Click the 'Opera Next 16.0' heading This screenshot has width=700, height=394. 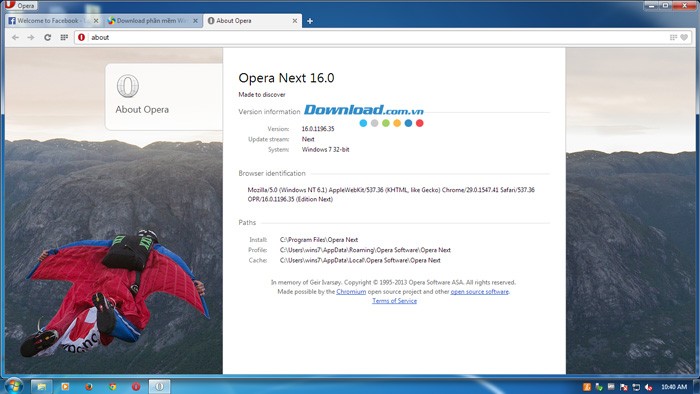[x=286, y=78]
